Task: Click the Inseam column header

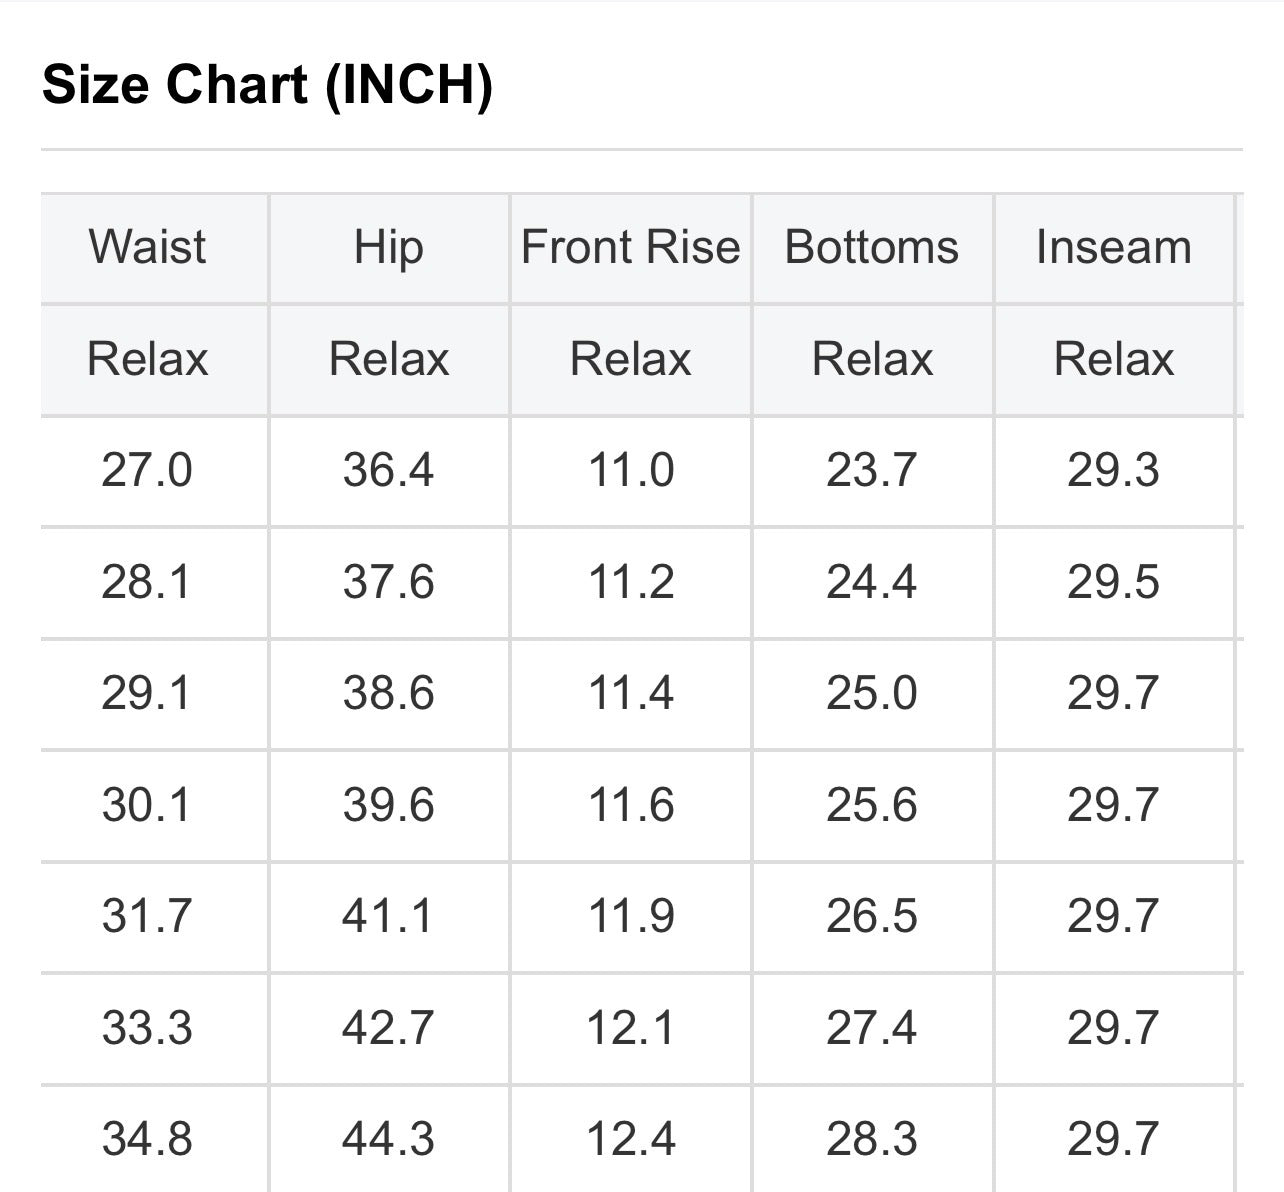Action: tap(1113, 247)
